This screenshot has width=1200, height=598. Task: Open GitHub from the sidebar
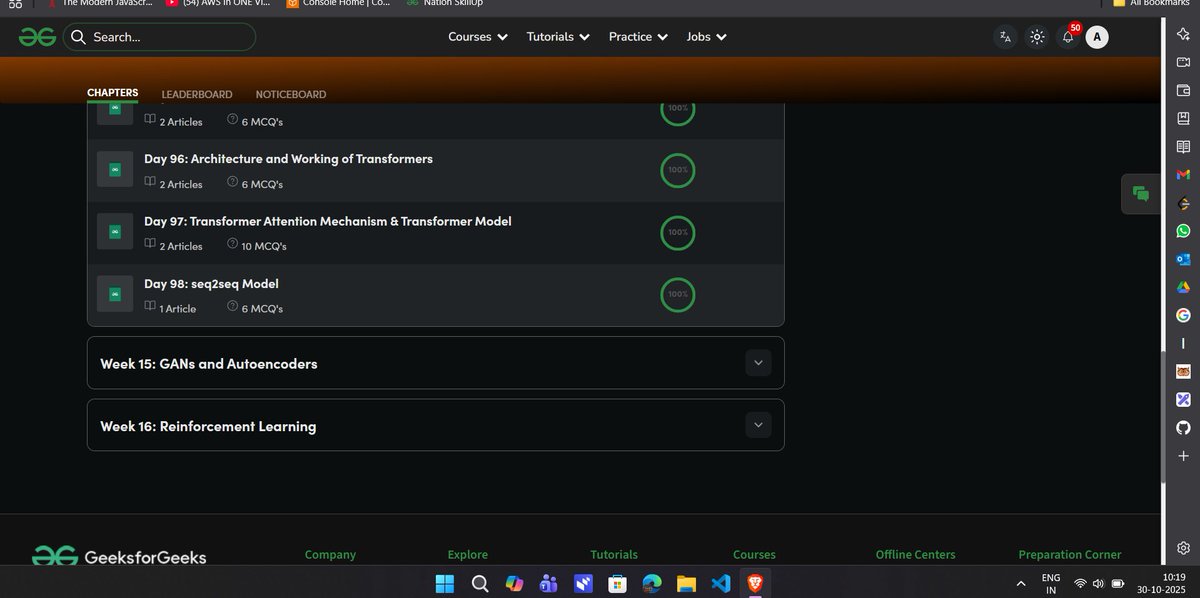pos(1183,427)
